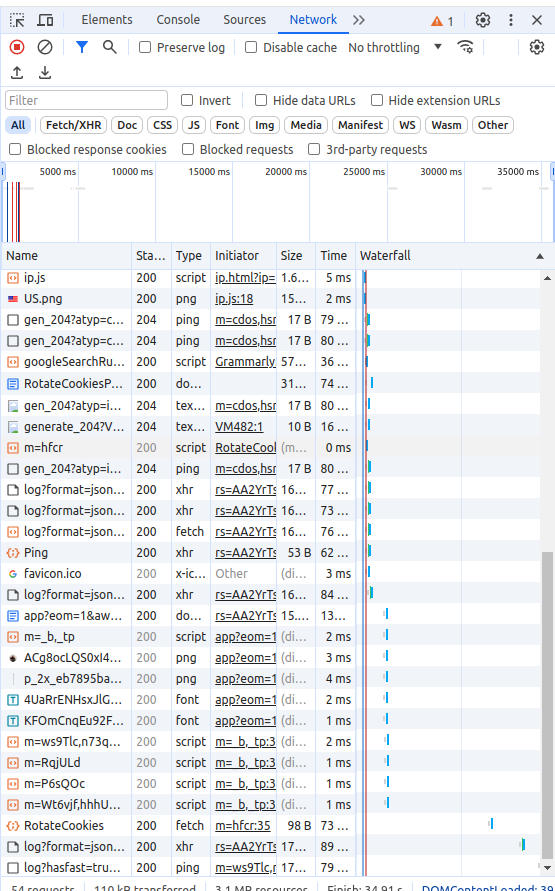The height and width of the screenshot is (891, 555).
Task: Filter requests by Fetch/XHR
Action: pos(73,125)
